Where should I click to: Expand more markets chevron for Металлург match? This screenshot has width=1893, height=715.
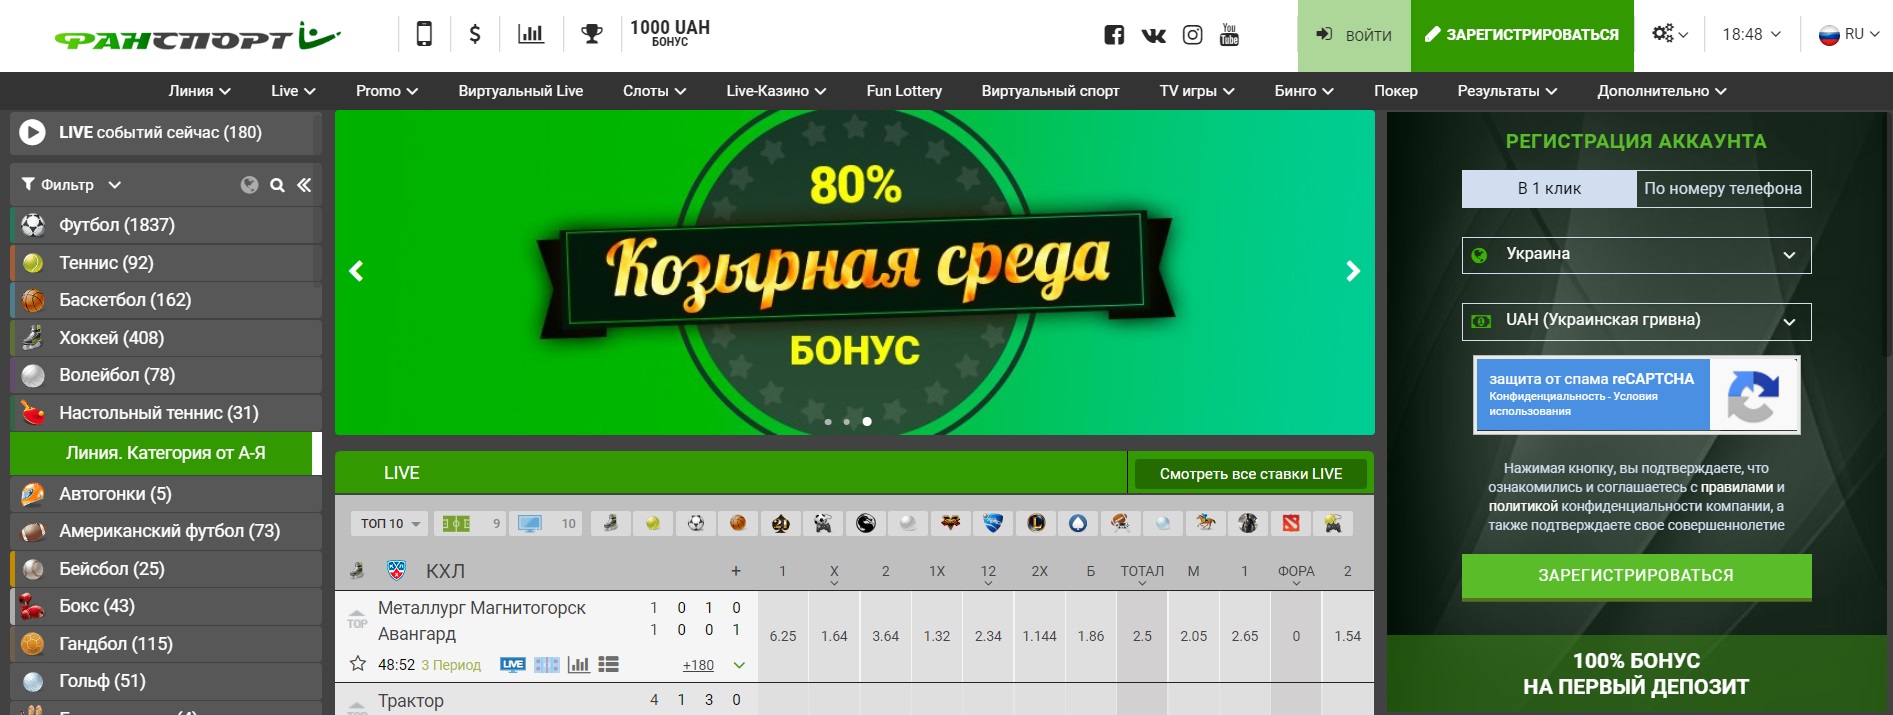pyautogui.click(x=739, y=665)
